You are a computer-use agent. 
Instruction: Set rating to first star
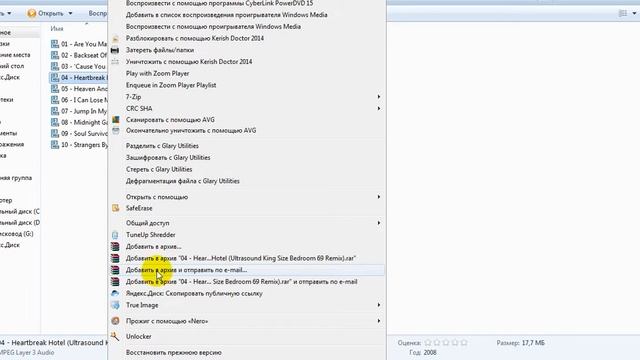coord(428,343)
